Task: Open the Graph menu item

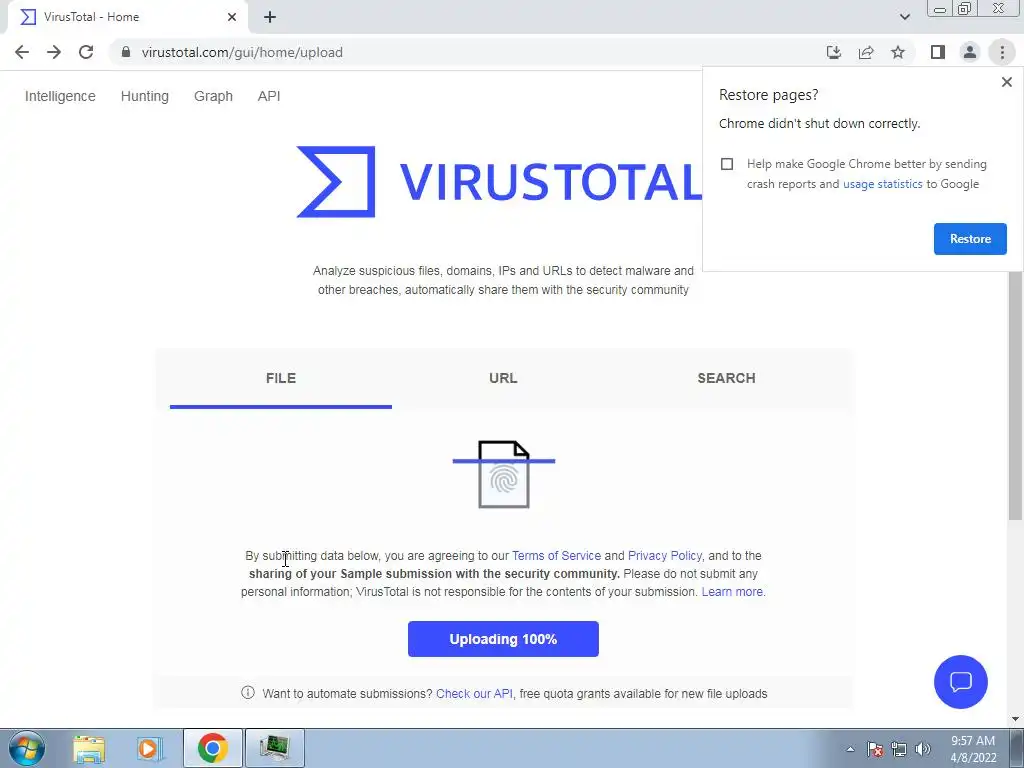Action: (x=213, y=96)
